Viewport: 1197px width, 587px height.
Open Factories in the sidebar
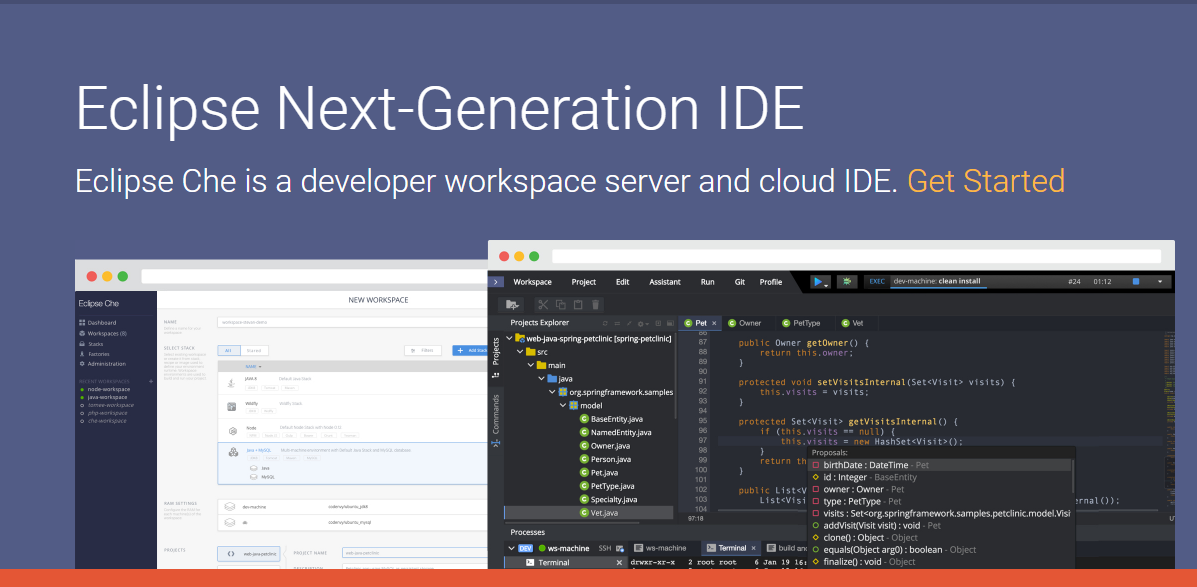(95, 354)
